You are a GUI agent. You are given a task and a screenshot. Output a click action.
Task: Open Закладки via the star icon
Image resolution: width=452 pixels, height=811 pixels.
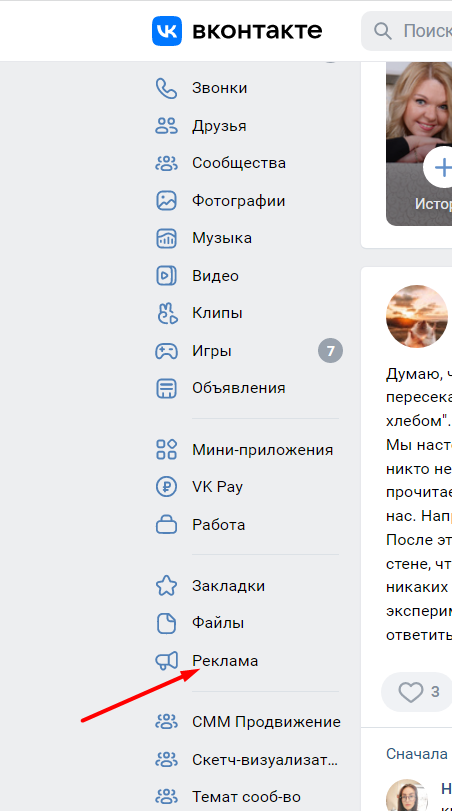tap(167, 586)
